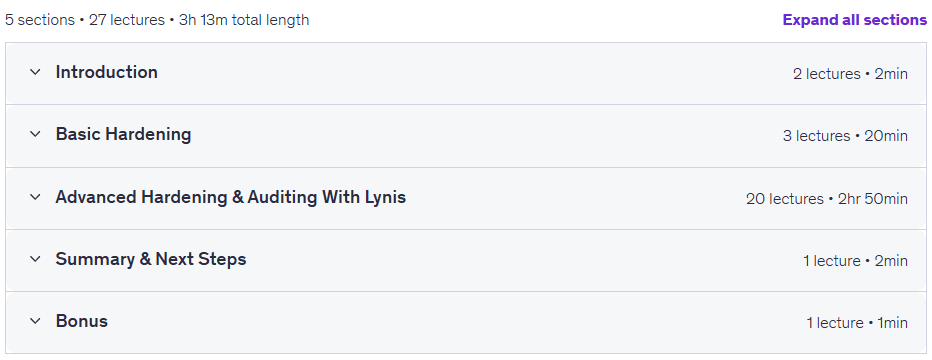Open the Introduction section title
This screenshot has width=932, height=360.
click(106, 72)
